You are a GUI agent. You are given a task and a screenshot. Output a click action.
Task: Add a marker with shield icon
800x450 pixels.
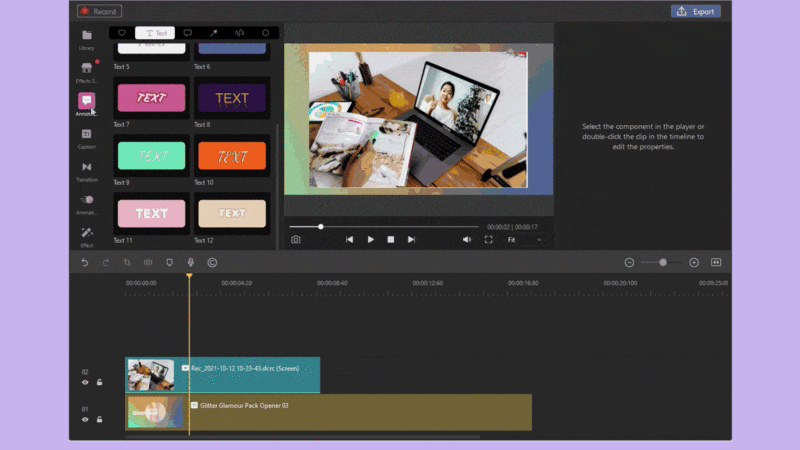click(x=169, y=262)
